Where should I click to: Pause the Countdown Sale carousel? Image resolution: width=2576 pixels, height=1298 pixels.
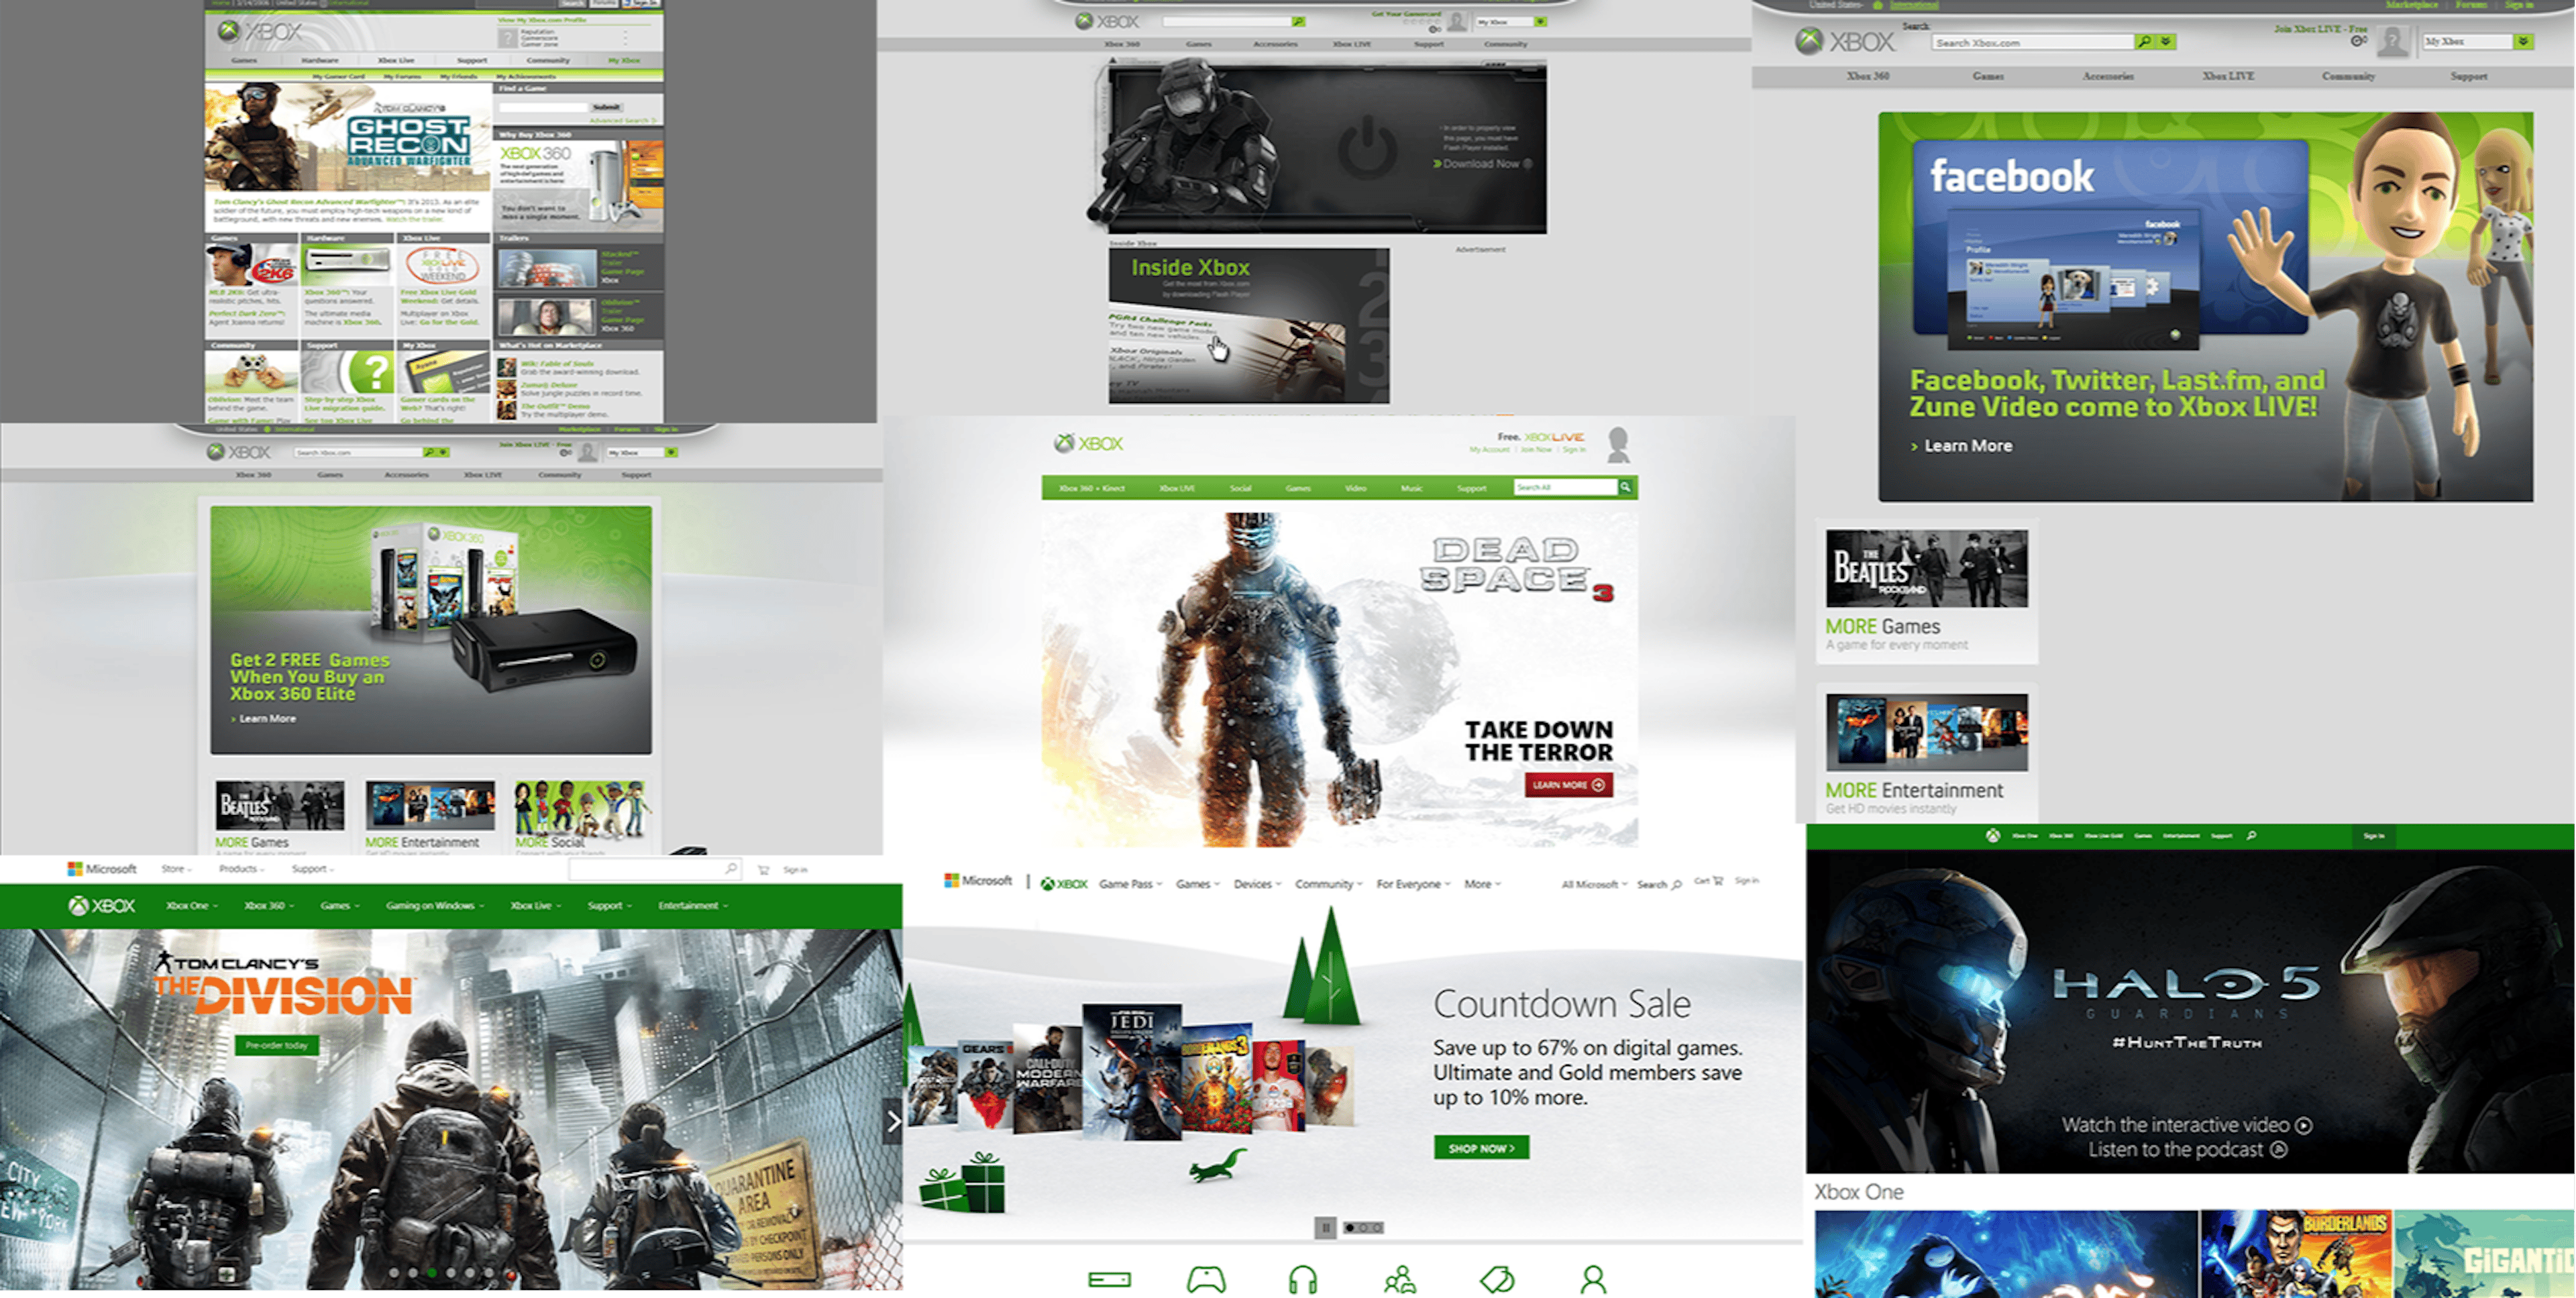click(x=1326, y=1227)
